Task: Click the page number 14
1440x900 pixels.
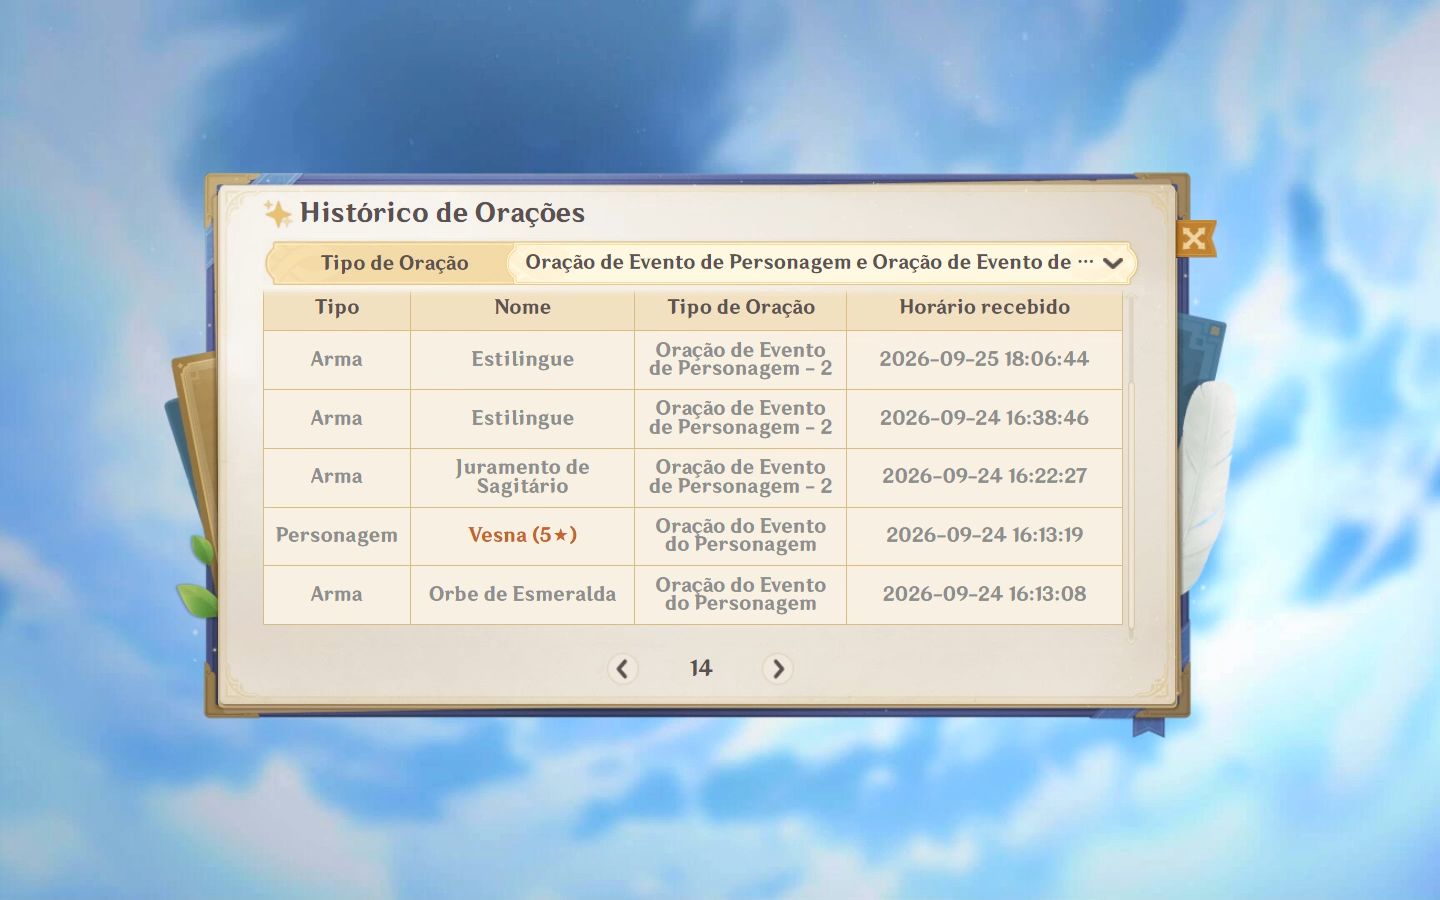Action: click(x=700, y=668)
